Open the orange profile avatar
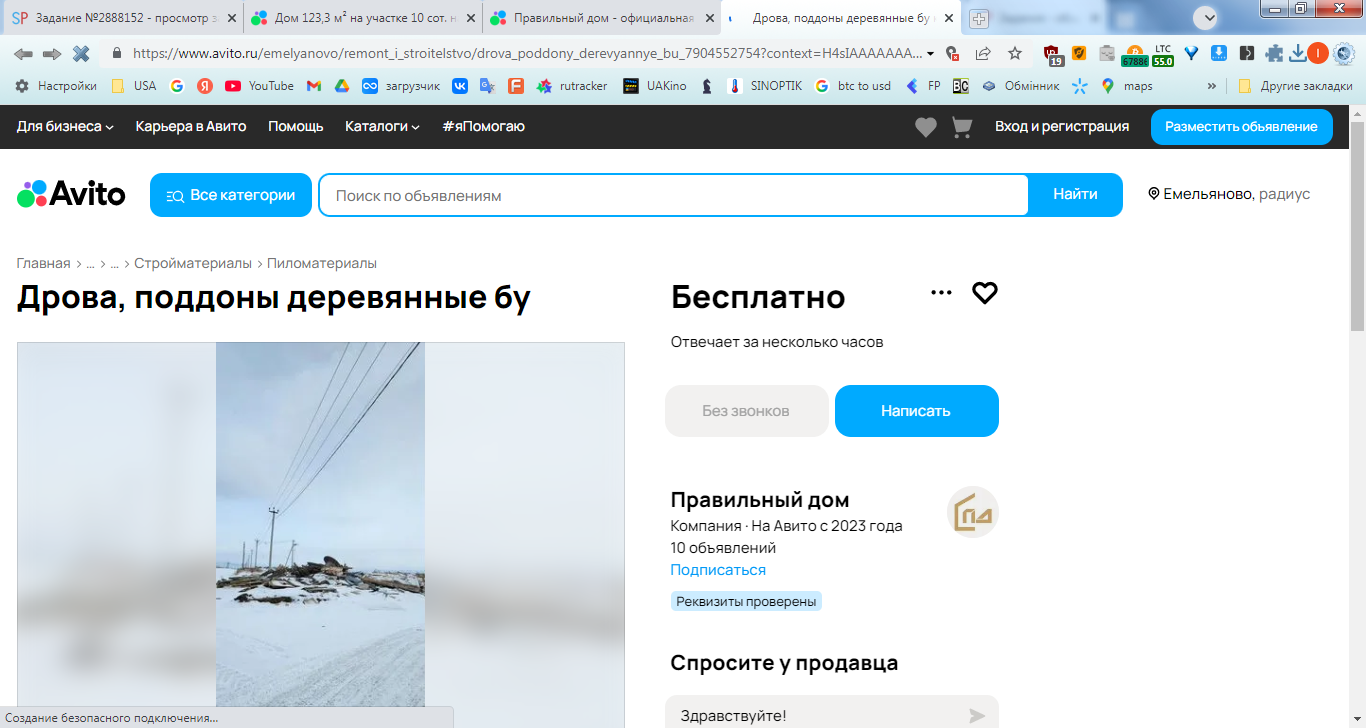Image resolution: width=1366 pixels, height=728 pixels. (1318, 54)
